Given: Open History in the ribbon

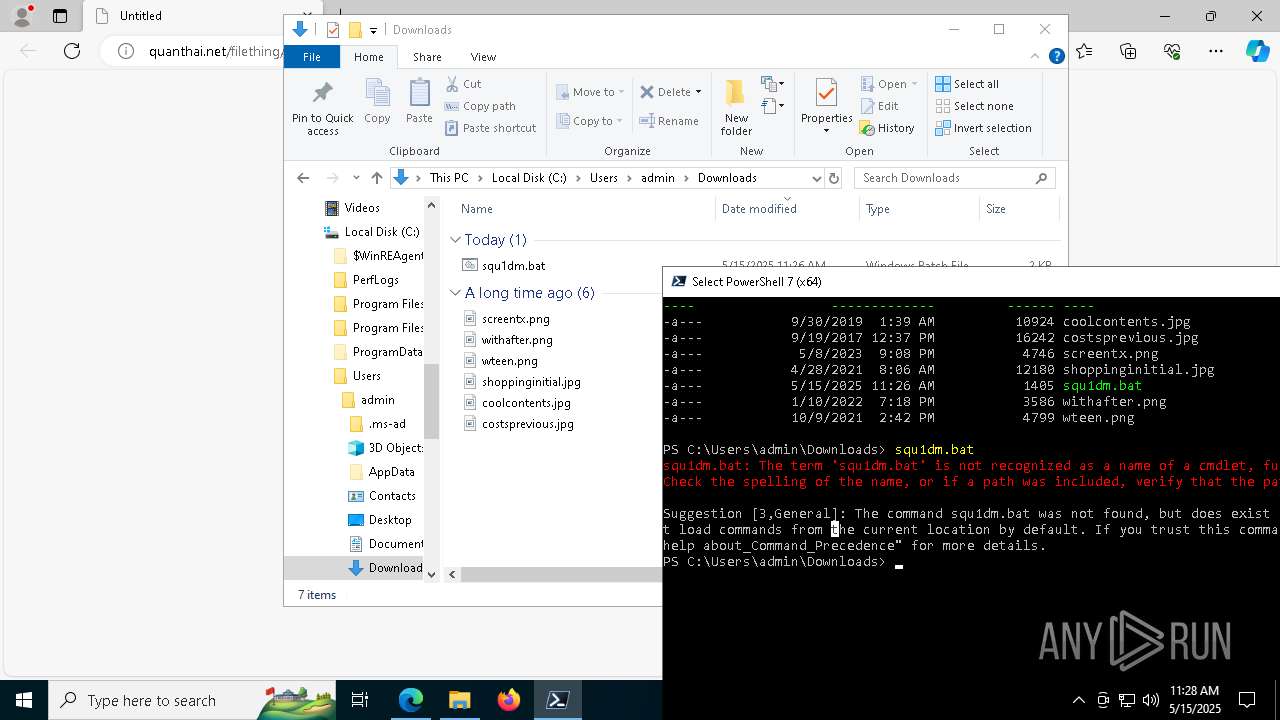Looking at the screenshot, I should point(886,128).
